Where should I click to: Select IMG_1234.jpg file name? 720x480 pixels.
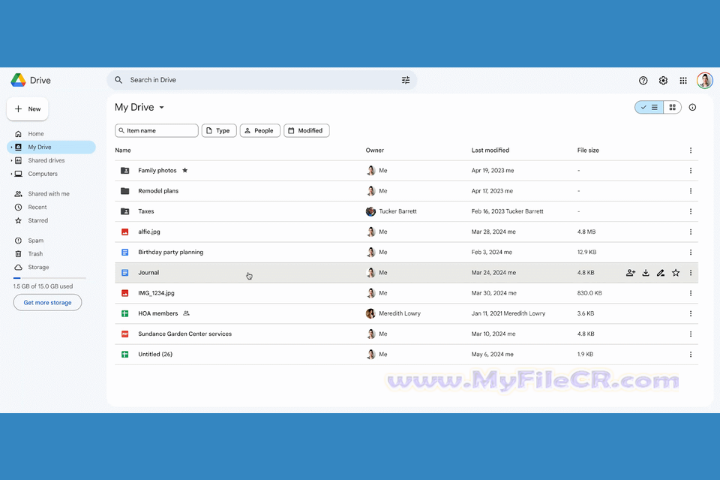coord(156,293)
